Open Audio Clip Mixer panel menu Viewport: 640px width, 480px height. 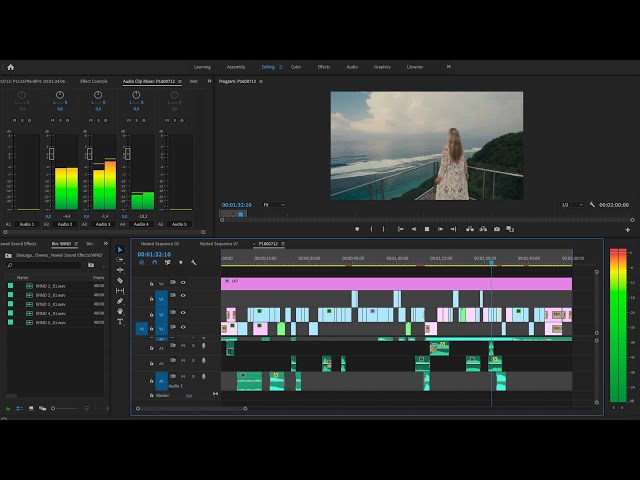click(180, 82)
